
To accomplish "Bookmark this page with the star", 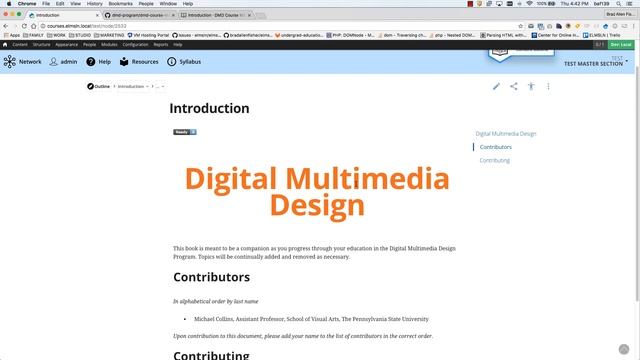I will click(x=520, y=26).
